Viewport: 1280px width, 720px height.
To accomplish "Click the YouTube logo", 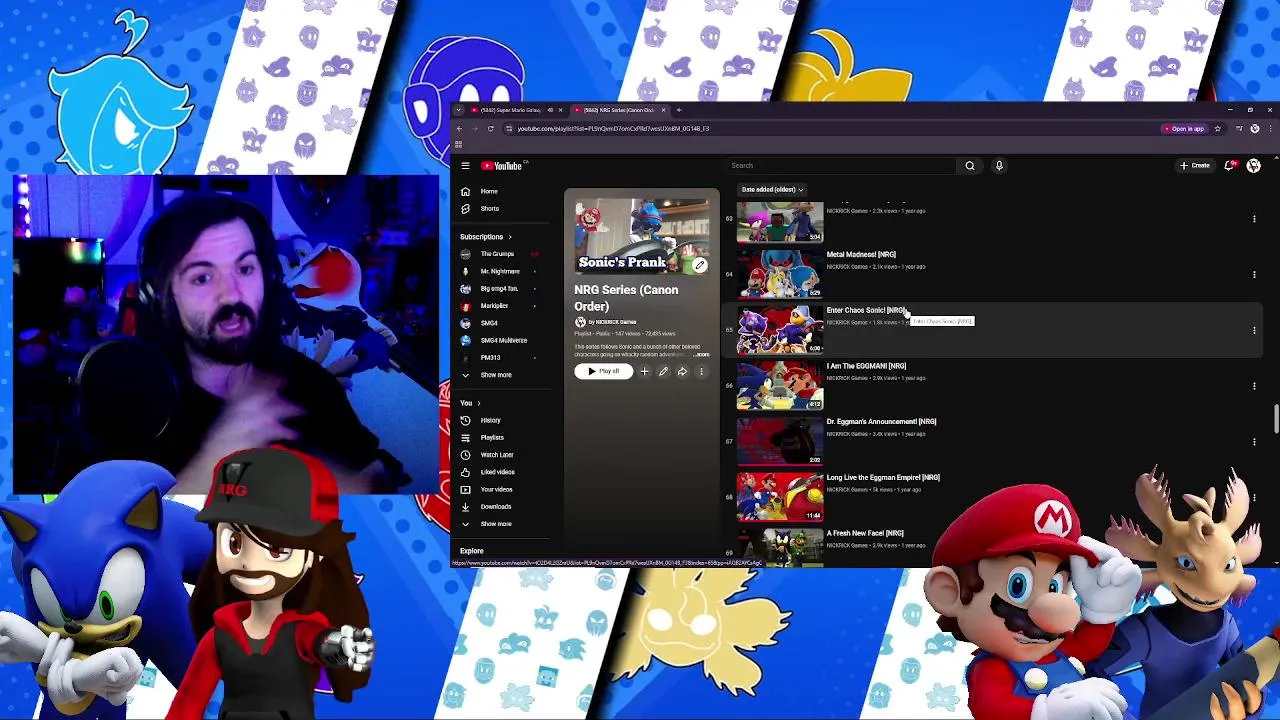I will [503, 166].
